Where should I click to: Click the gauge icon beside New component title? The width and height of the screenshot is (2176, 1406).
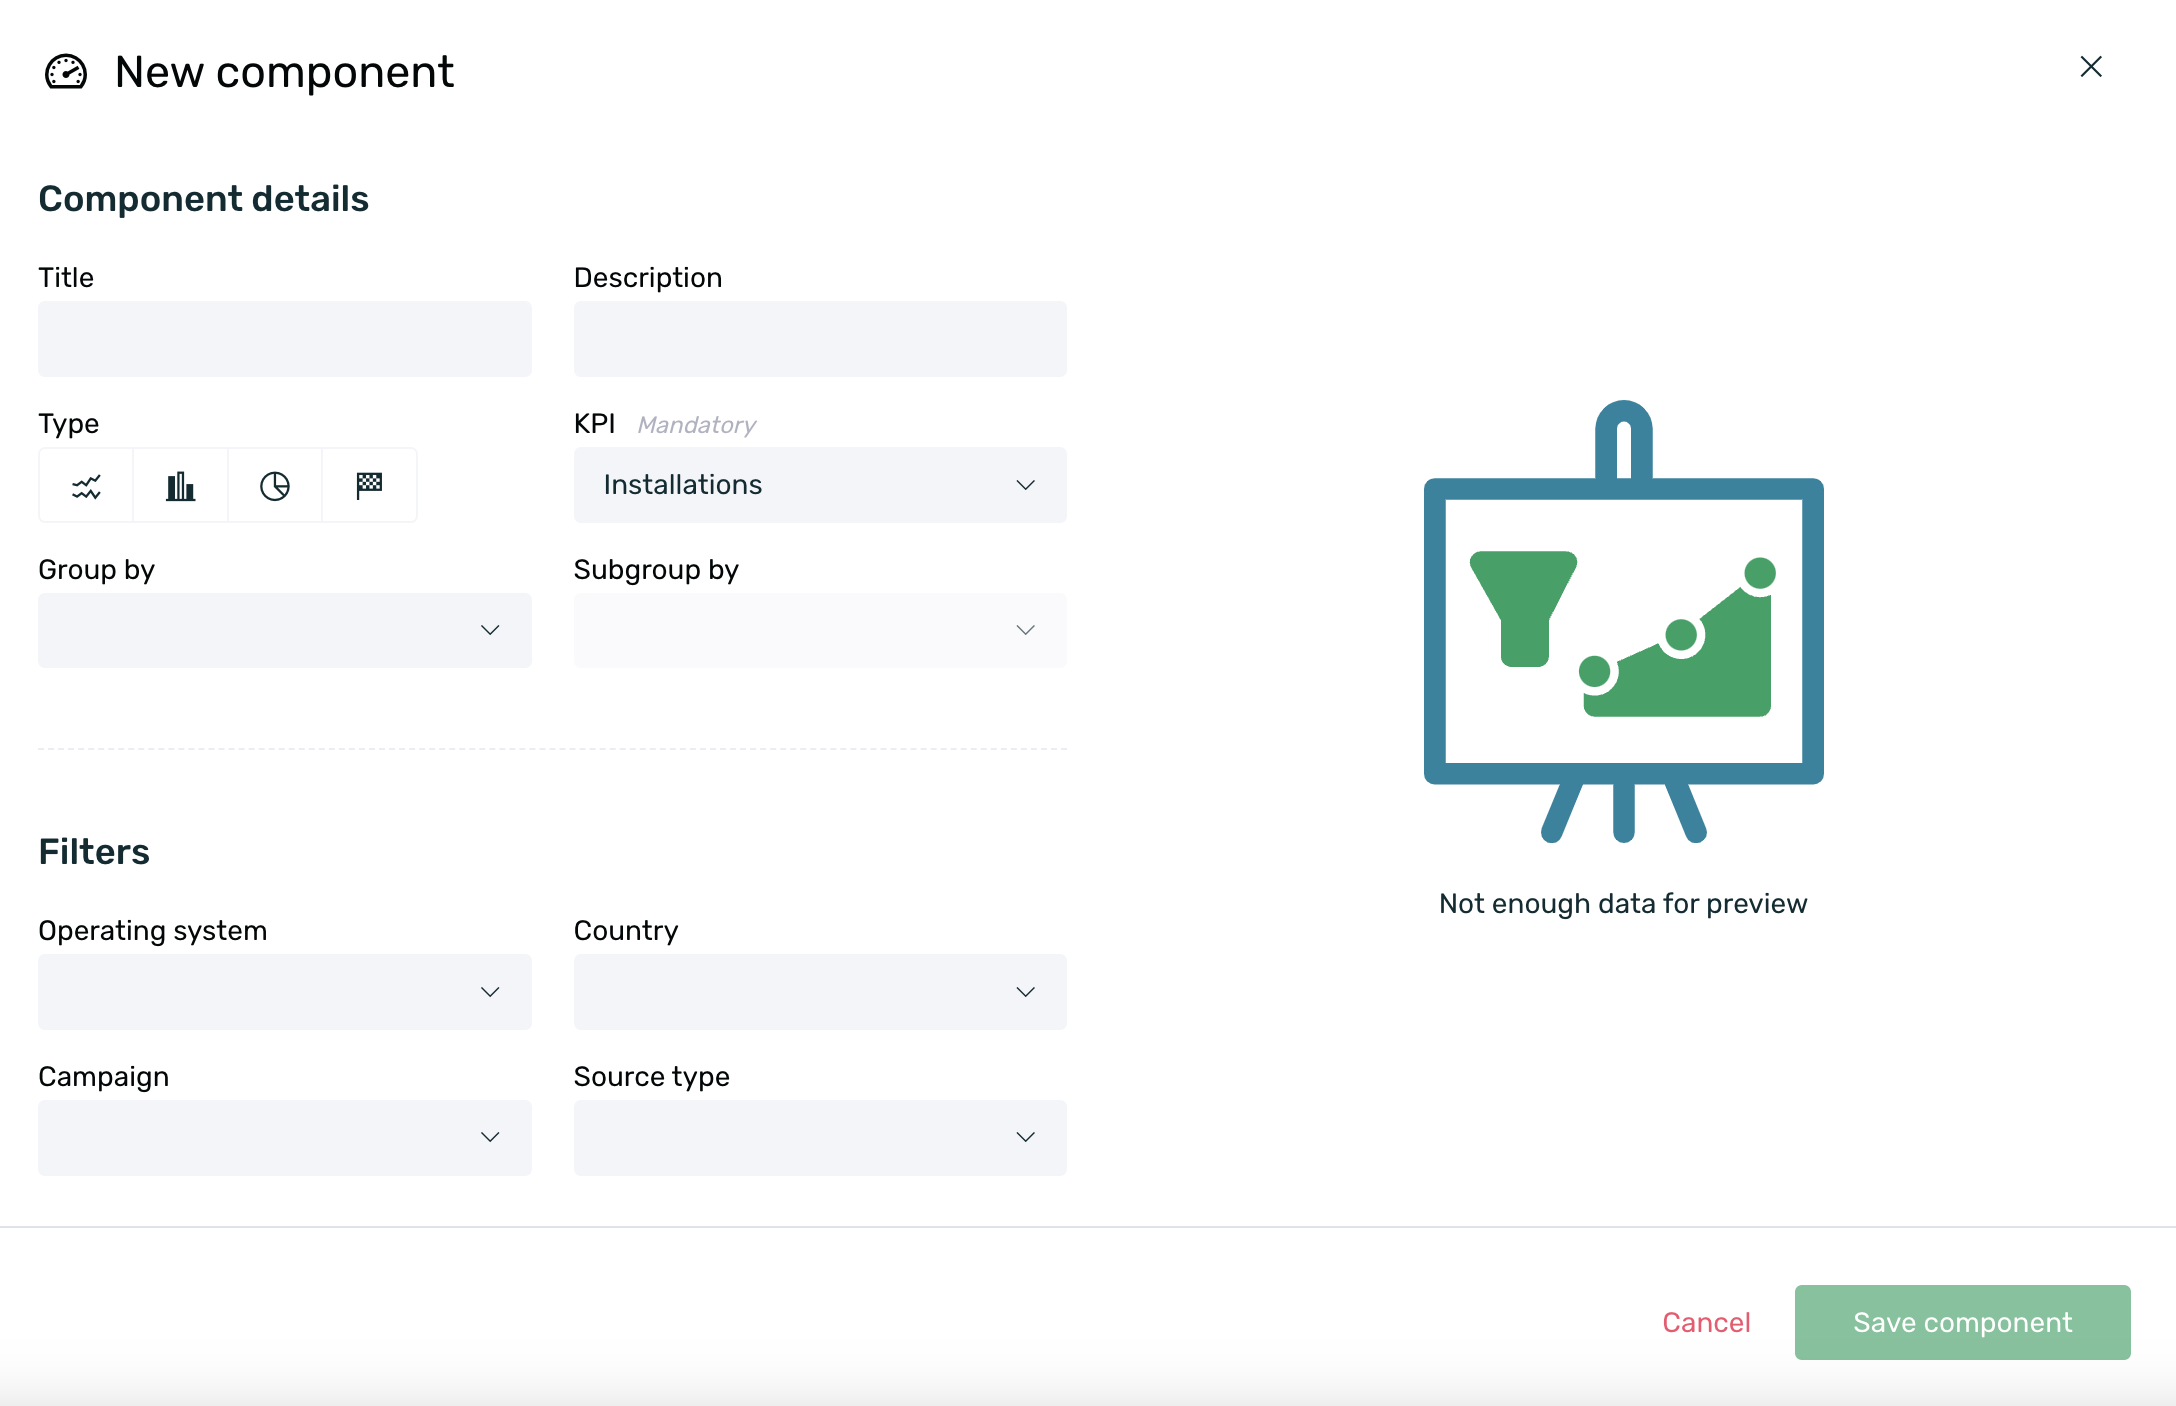pyautogui.click(x=66, y=71)
